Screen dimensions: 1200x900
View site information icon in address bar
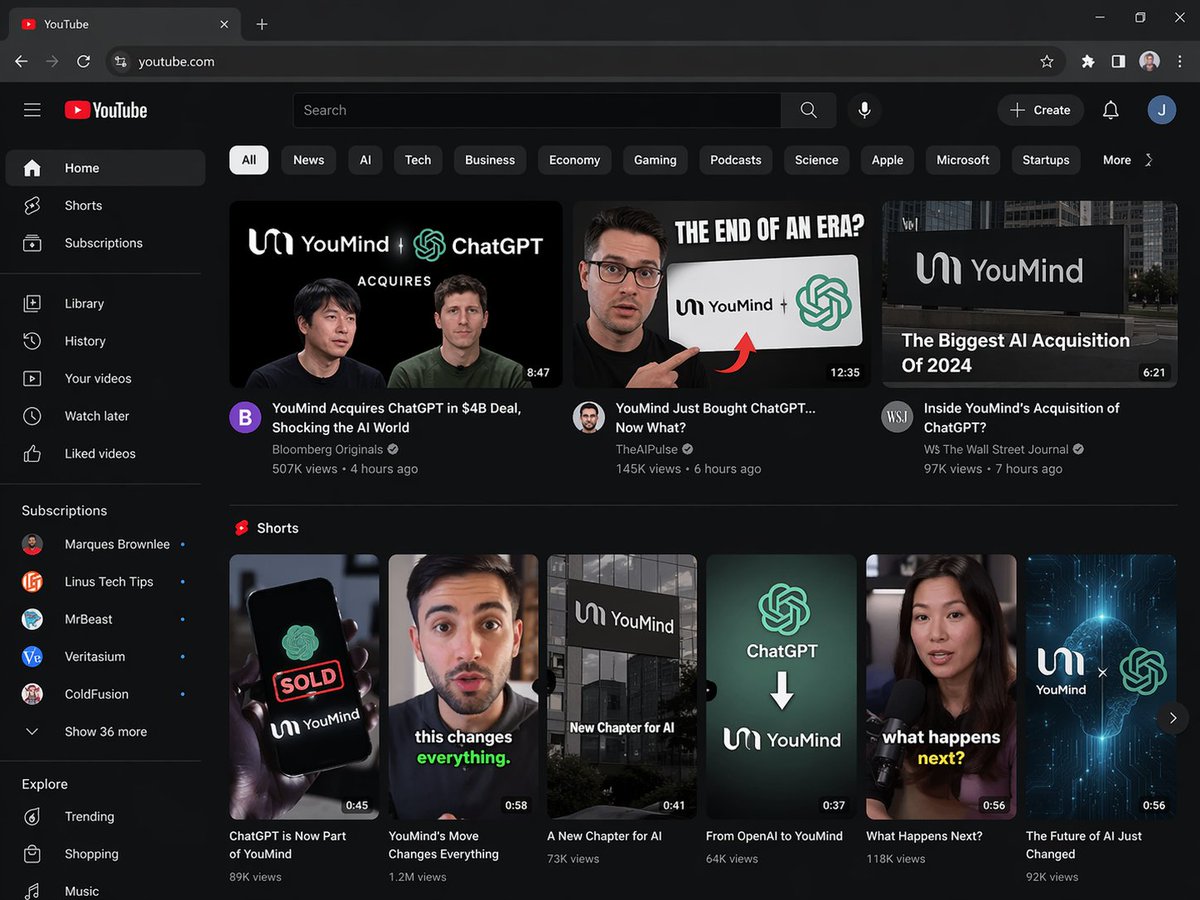tap(120, 61)
